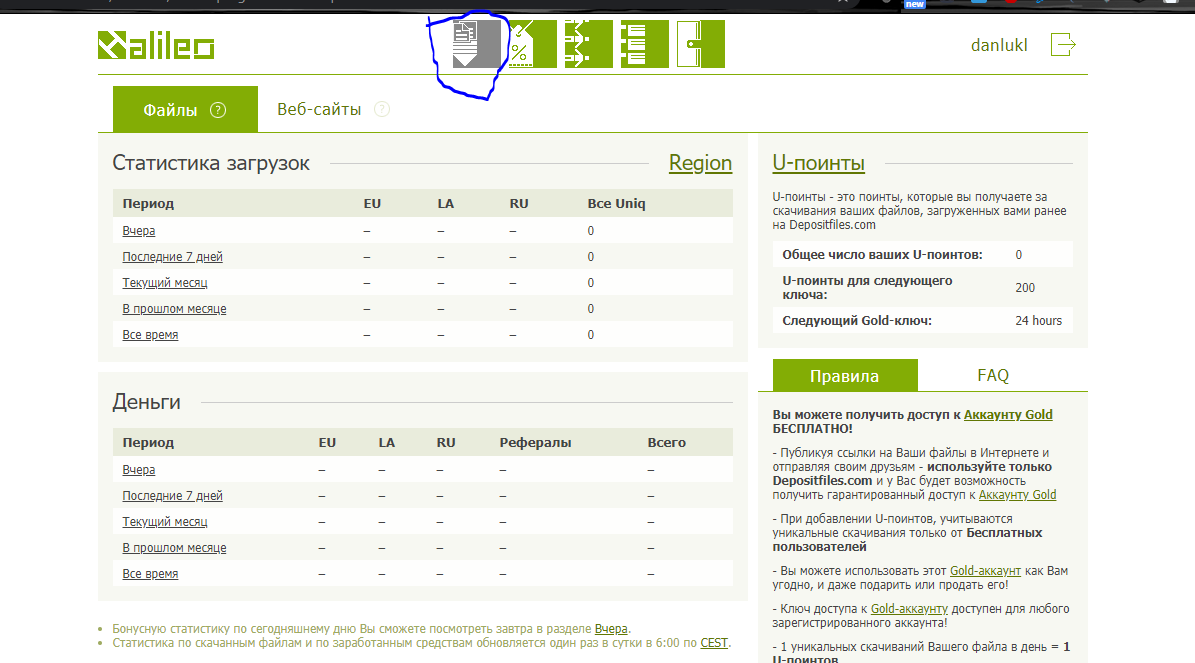Open the branching arrows referrals icon
The height and width of the screenshot is (663, 1195).
588,44
